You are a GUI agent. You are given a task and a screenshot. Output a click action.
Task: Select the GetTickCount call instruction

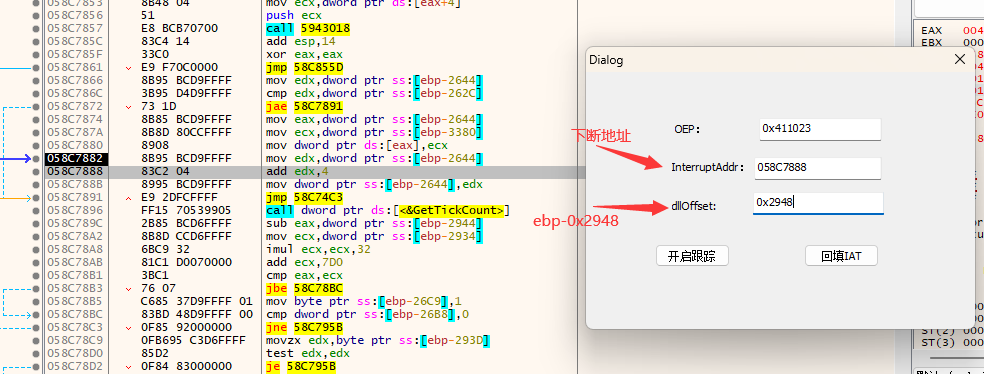(388, 210)
